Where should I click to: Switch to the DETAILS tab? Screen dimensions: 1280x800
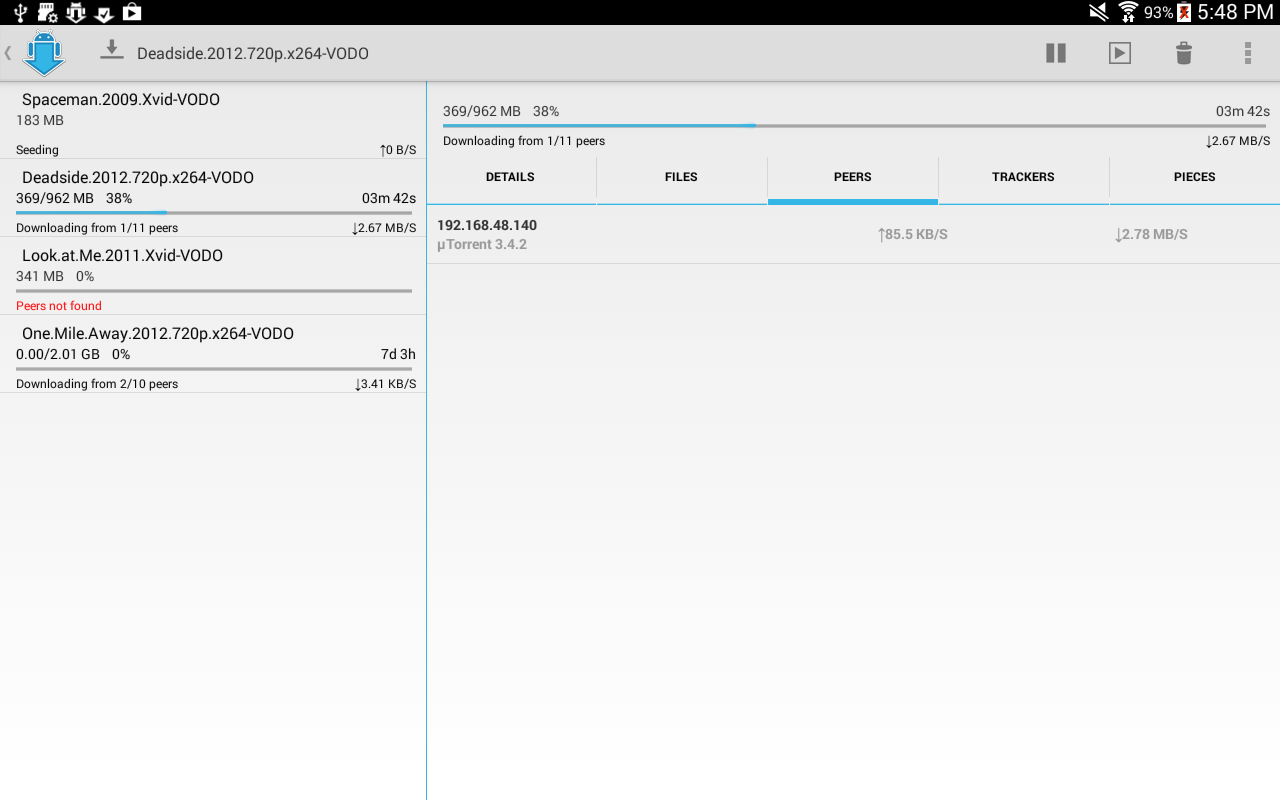point(510,177)
